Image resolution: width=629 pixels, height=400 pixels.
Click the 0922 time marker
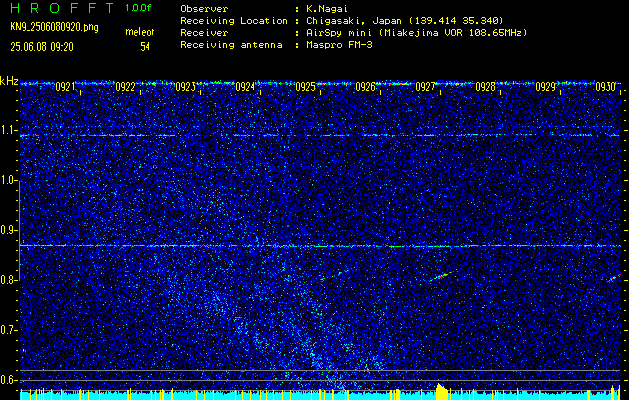(125, 87)
